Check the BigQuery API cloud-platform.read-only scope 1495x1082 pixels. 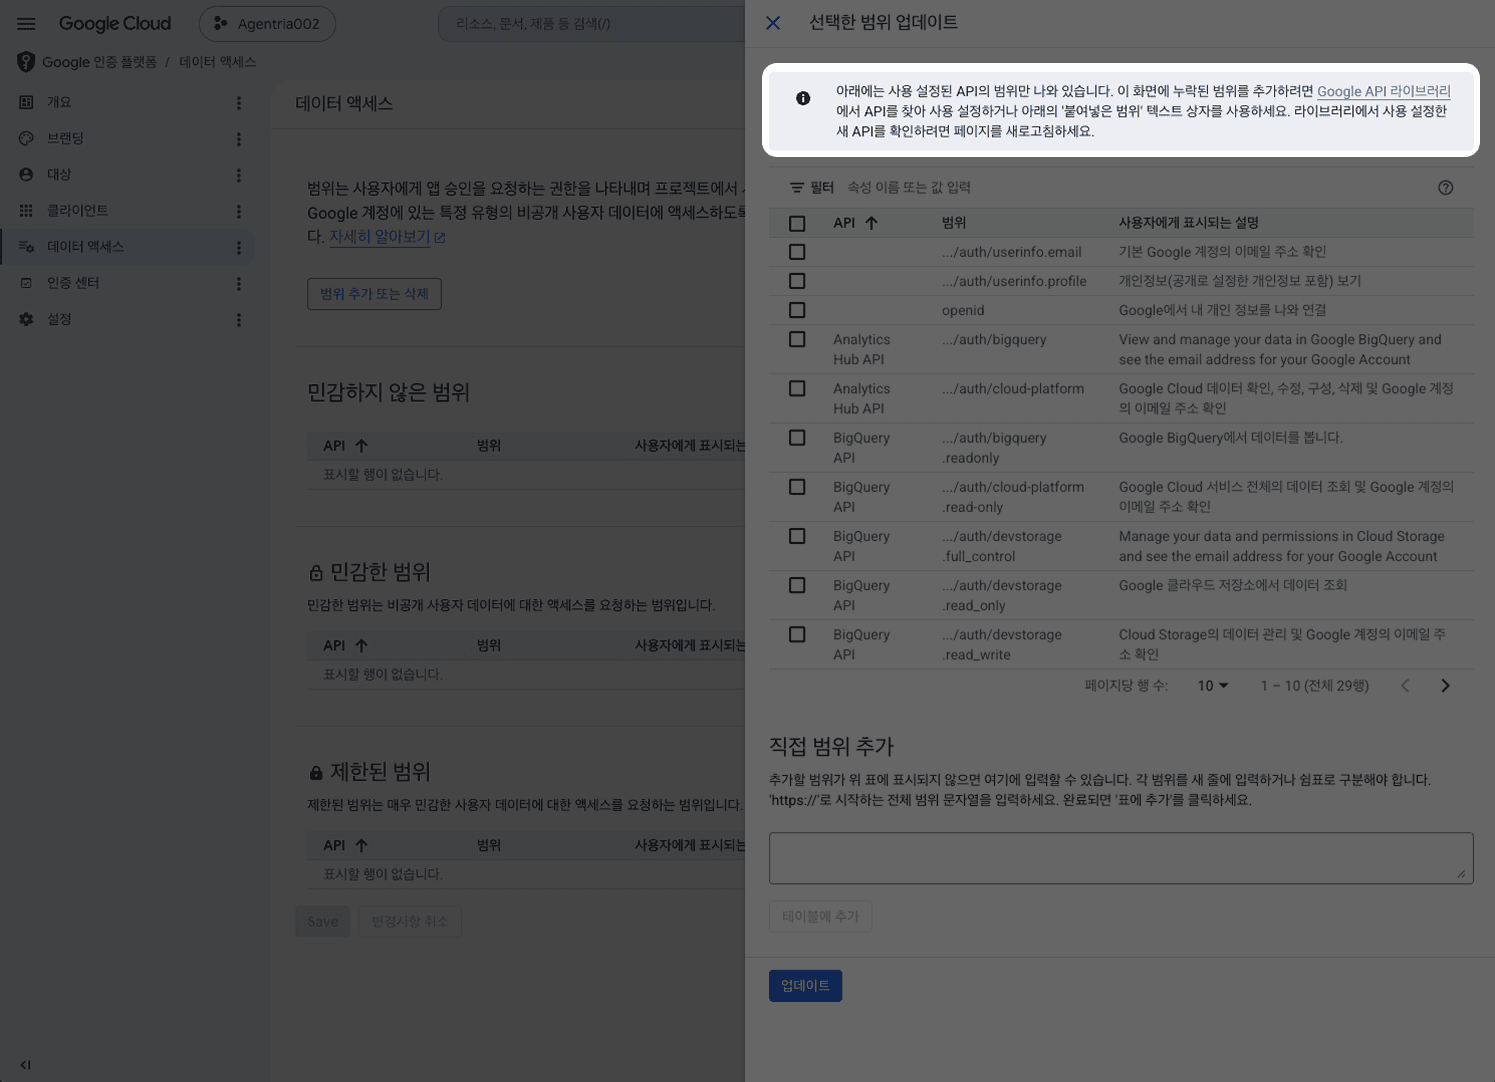tap(797, 487)
